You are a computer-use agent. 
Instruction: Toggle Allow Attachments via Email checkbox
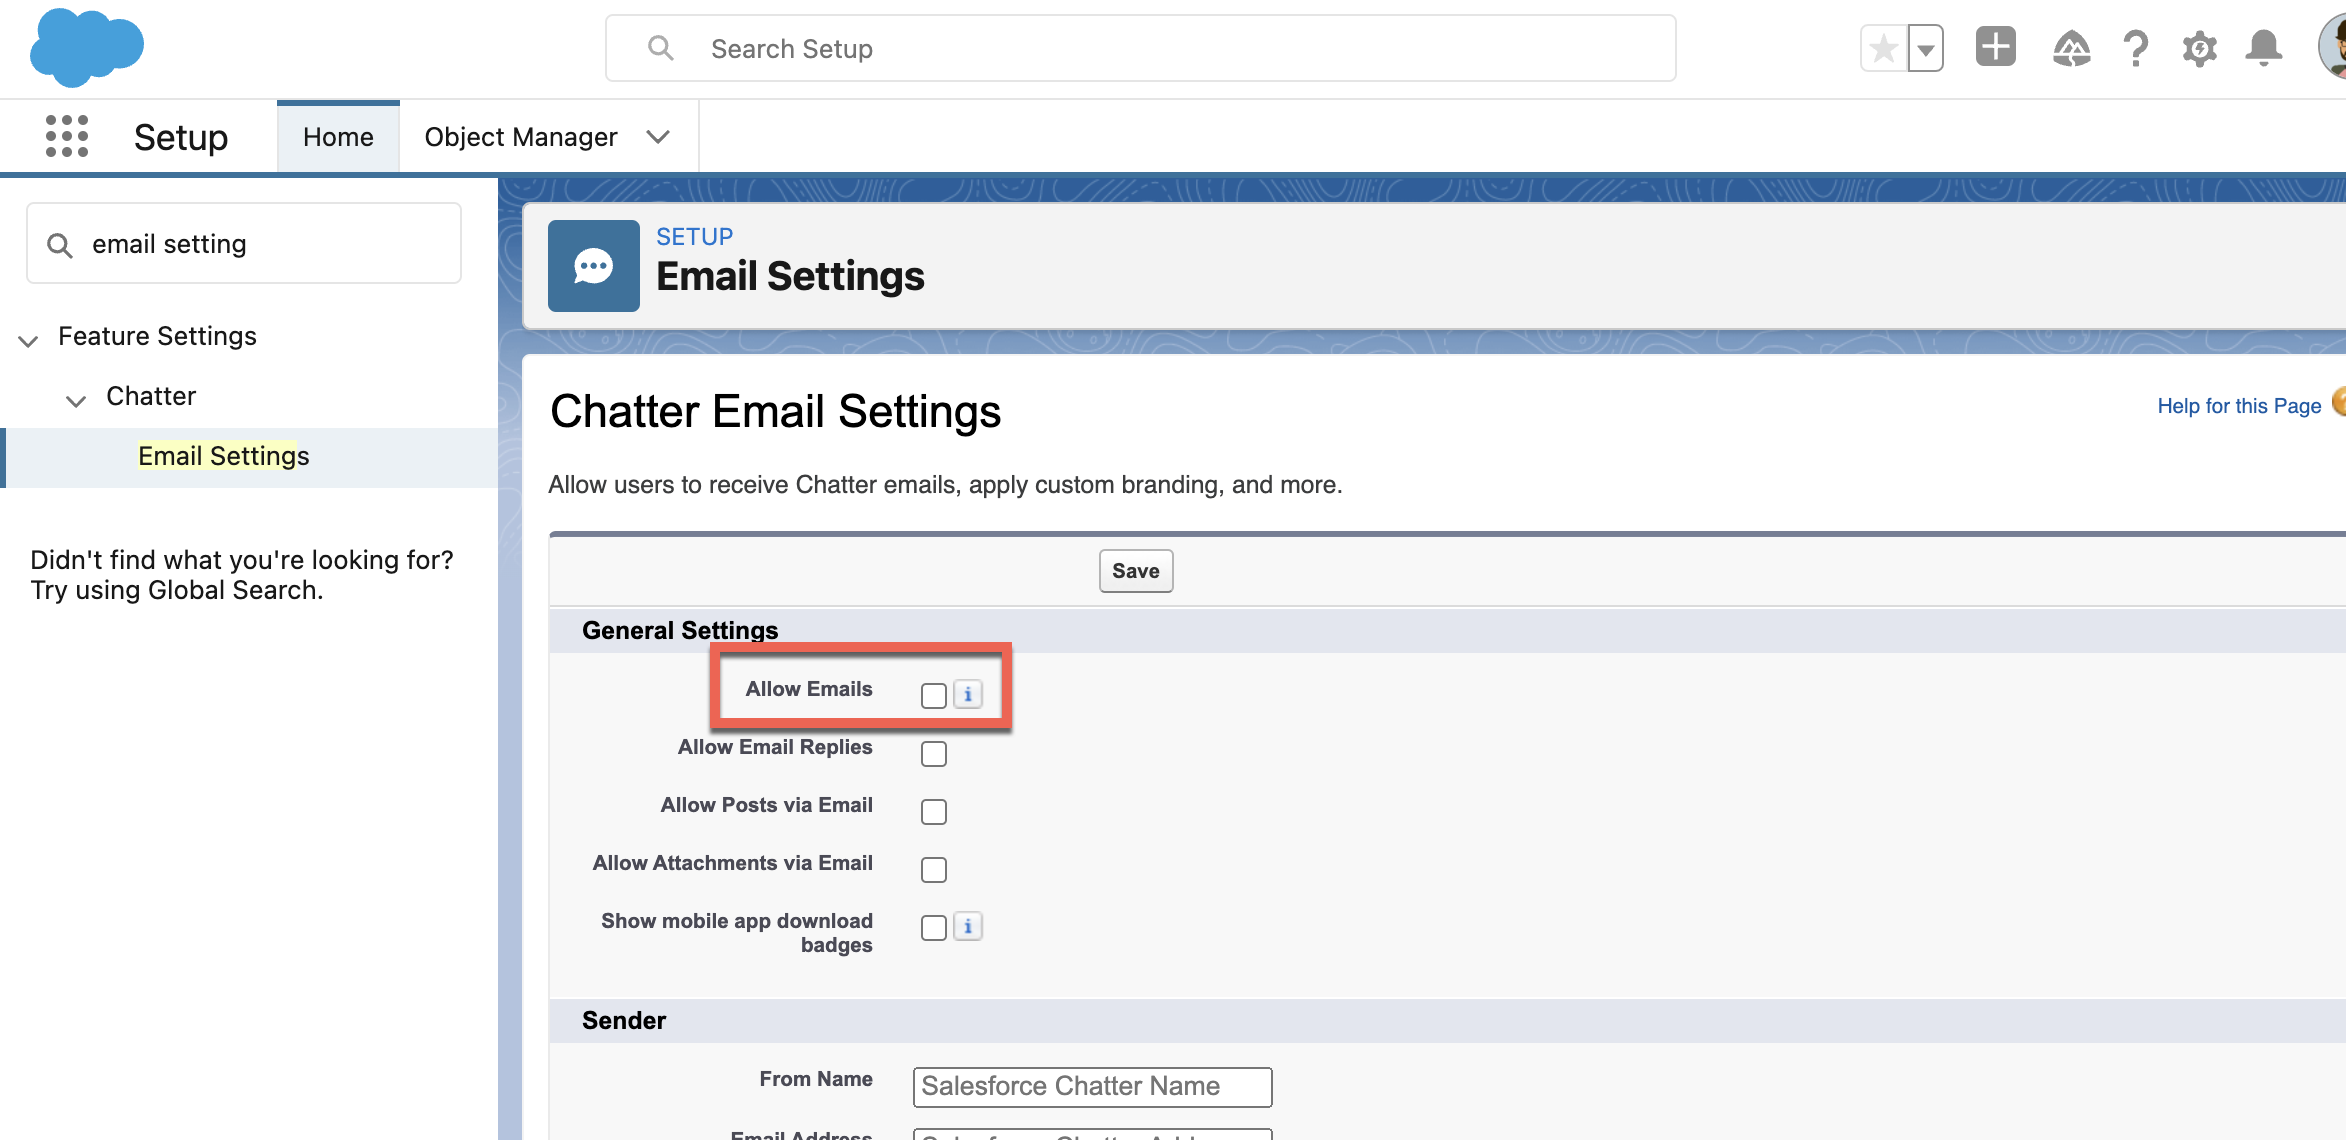(934, 870)
